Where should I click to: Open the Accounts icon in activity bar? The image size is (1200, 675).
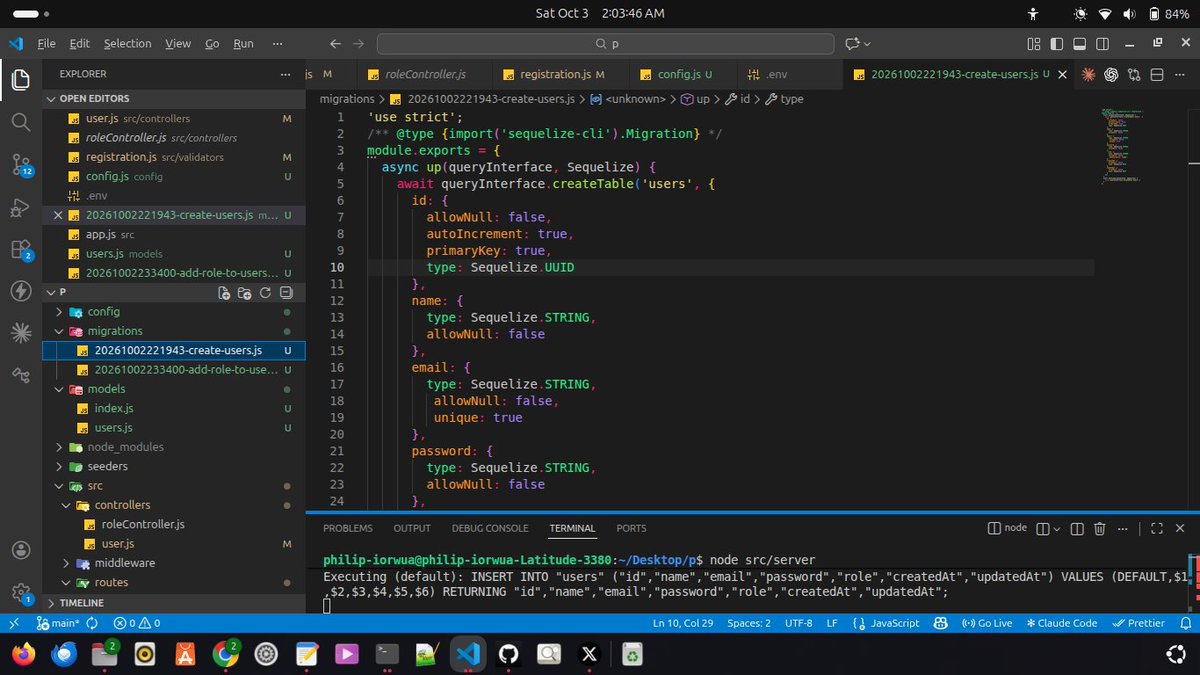pyautogui.click(x=20, y=550)
